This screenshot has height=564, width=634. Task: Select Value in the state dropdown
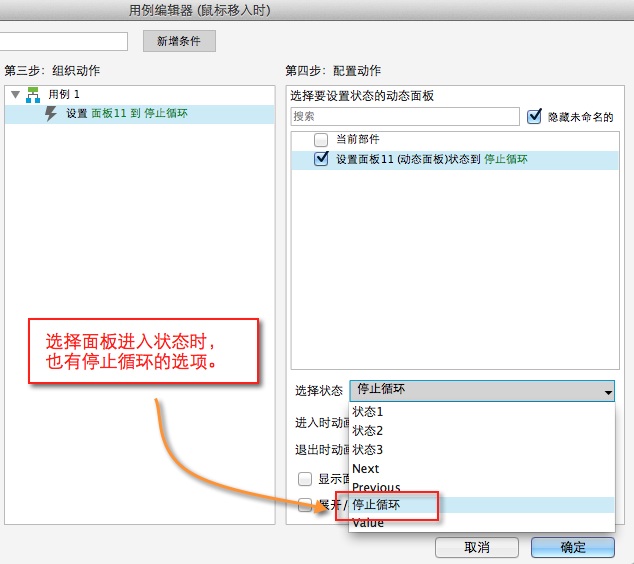(368, 523)
